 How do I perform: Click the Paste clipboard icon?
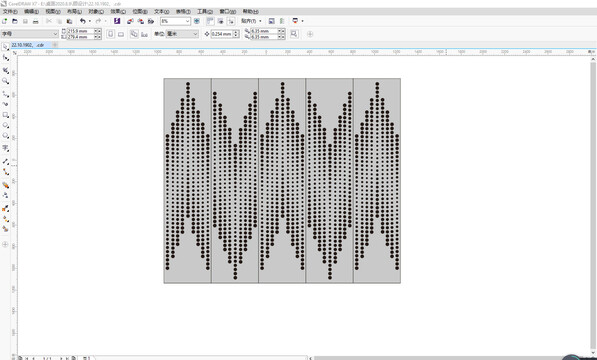coord(69,21)
